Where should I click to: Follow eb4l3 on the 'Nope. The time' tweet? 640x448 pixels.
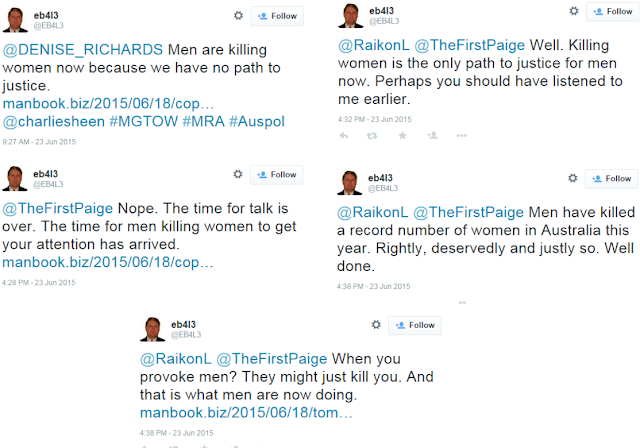(x=276, y=175)
